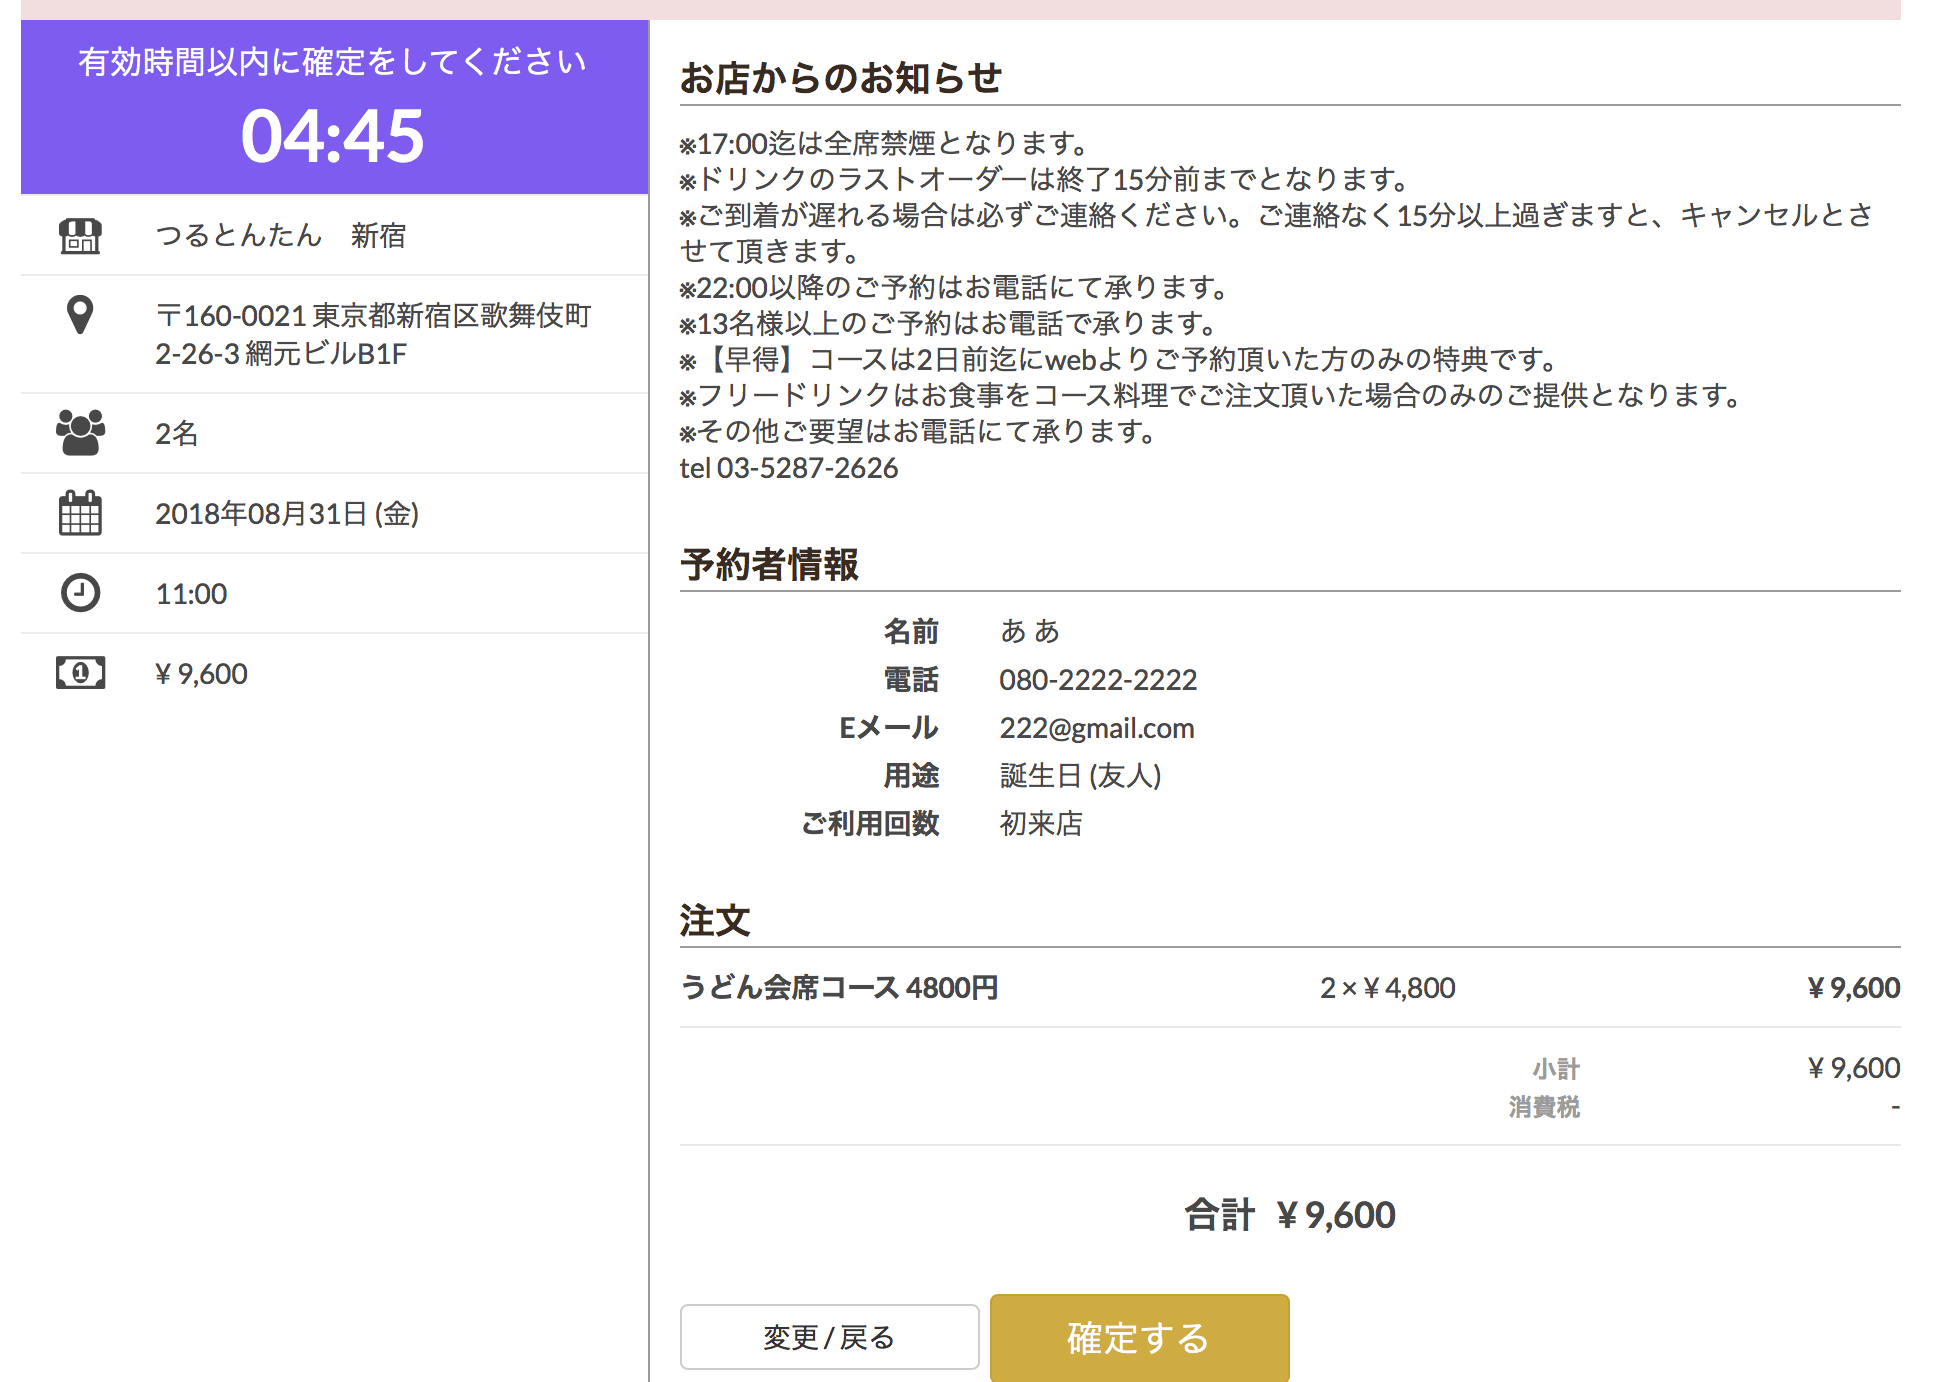Screen dimensions: 1952x1382
Task: Click the お店からのお知らせ heading
Action: [841, 77]
